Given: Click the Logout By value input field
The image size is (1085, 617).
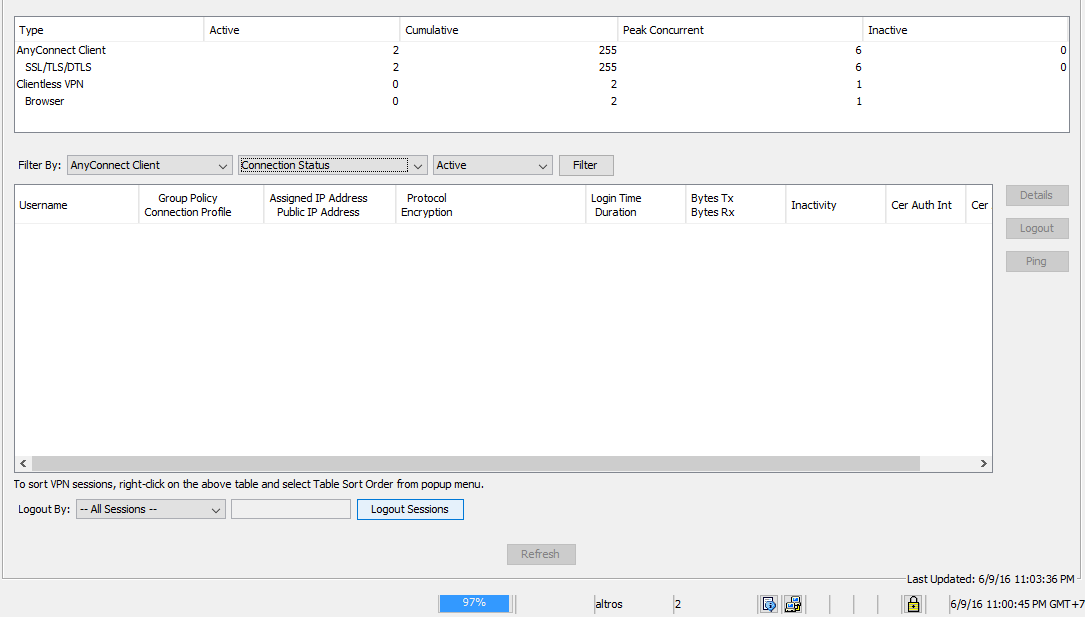Looking at the screenshot, I should pyautogui.click(x=291, y=509).
